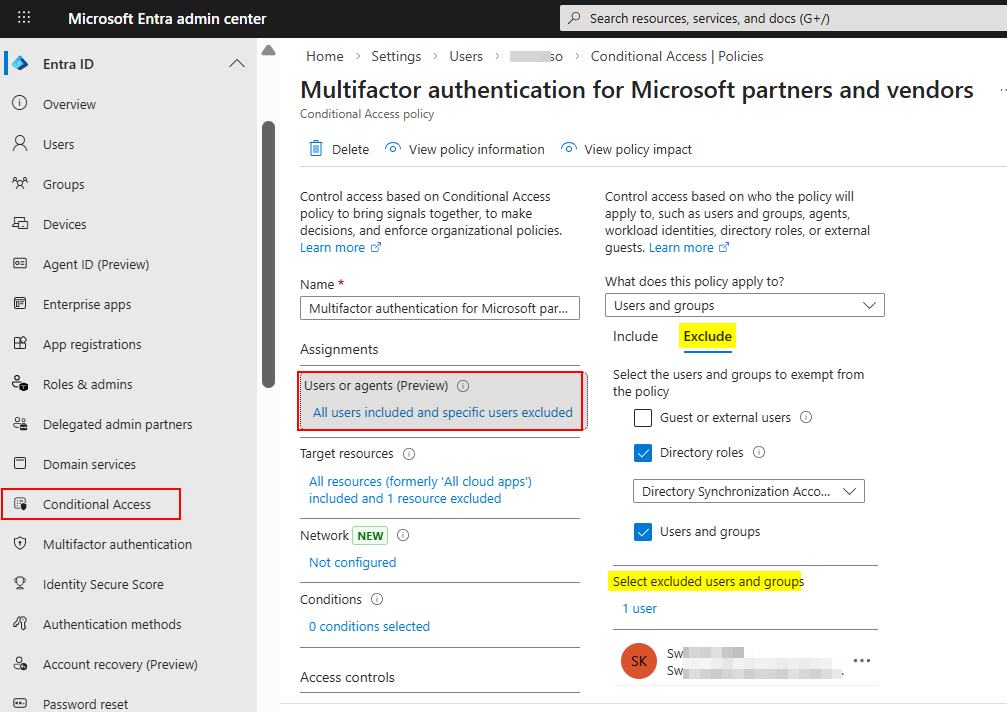The image size is (1007, 712).
Task: Click the Entra ID diamond icon
Action: 20,64
